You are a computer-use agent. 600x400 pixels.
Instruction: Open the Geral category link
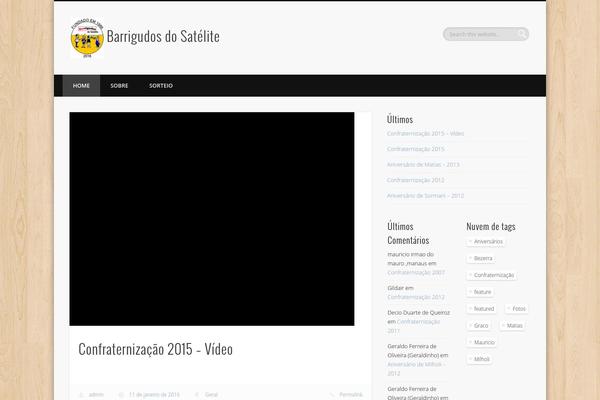pos(211,395)
